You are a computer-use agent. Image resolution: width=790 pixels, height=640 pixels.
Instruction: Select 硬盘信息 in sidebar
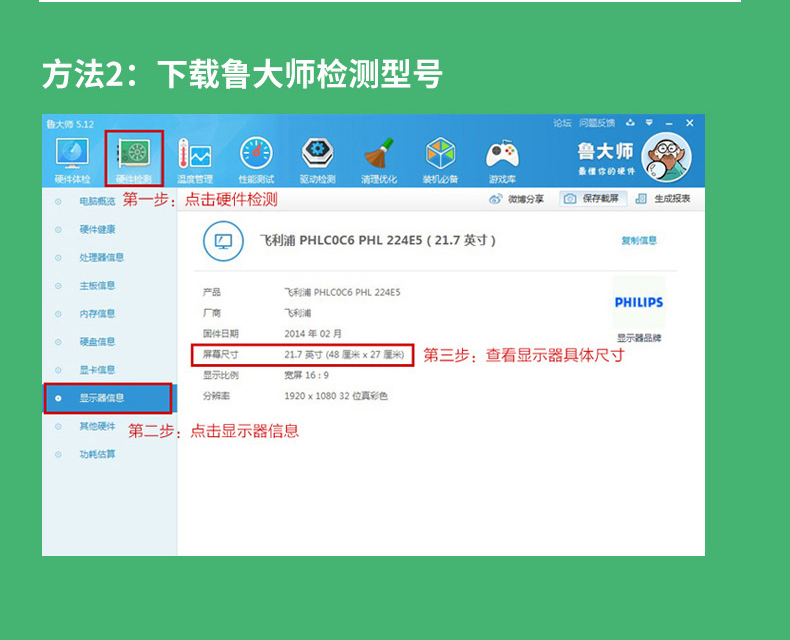(97, 342)
